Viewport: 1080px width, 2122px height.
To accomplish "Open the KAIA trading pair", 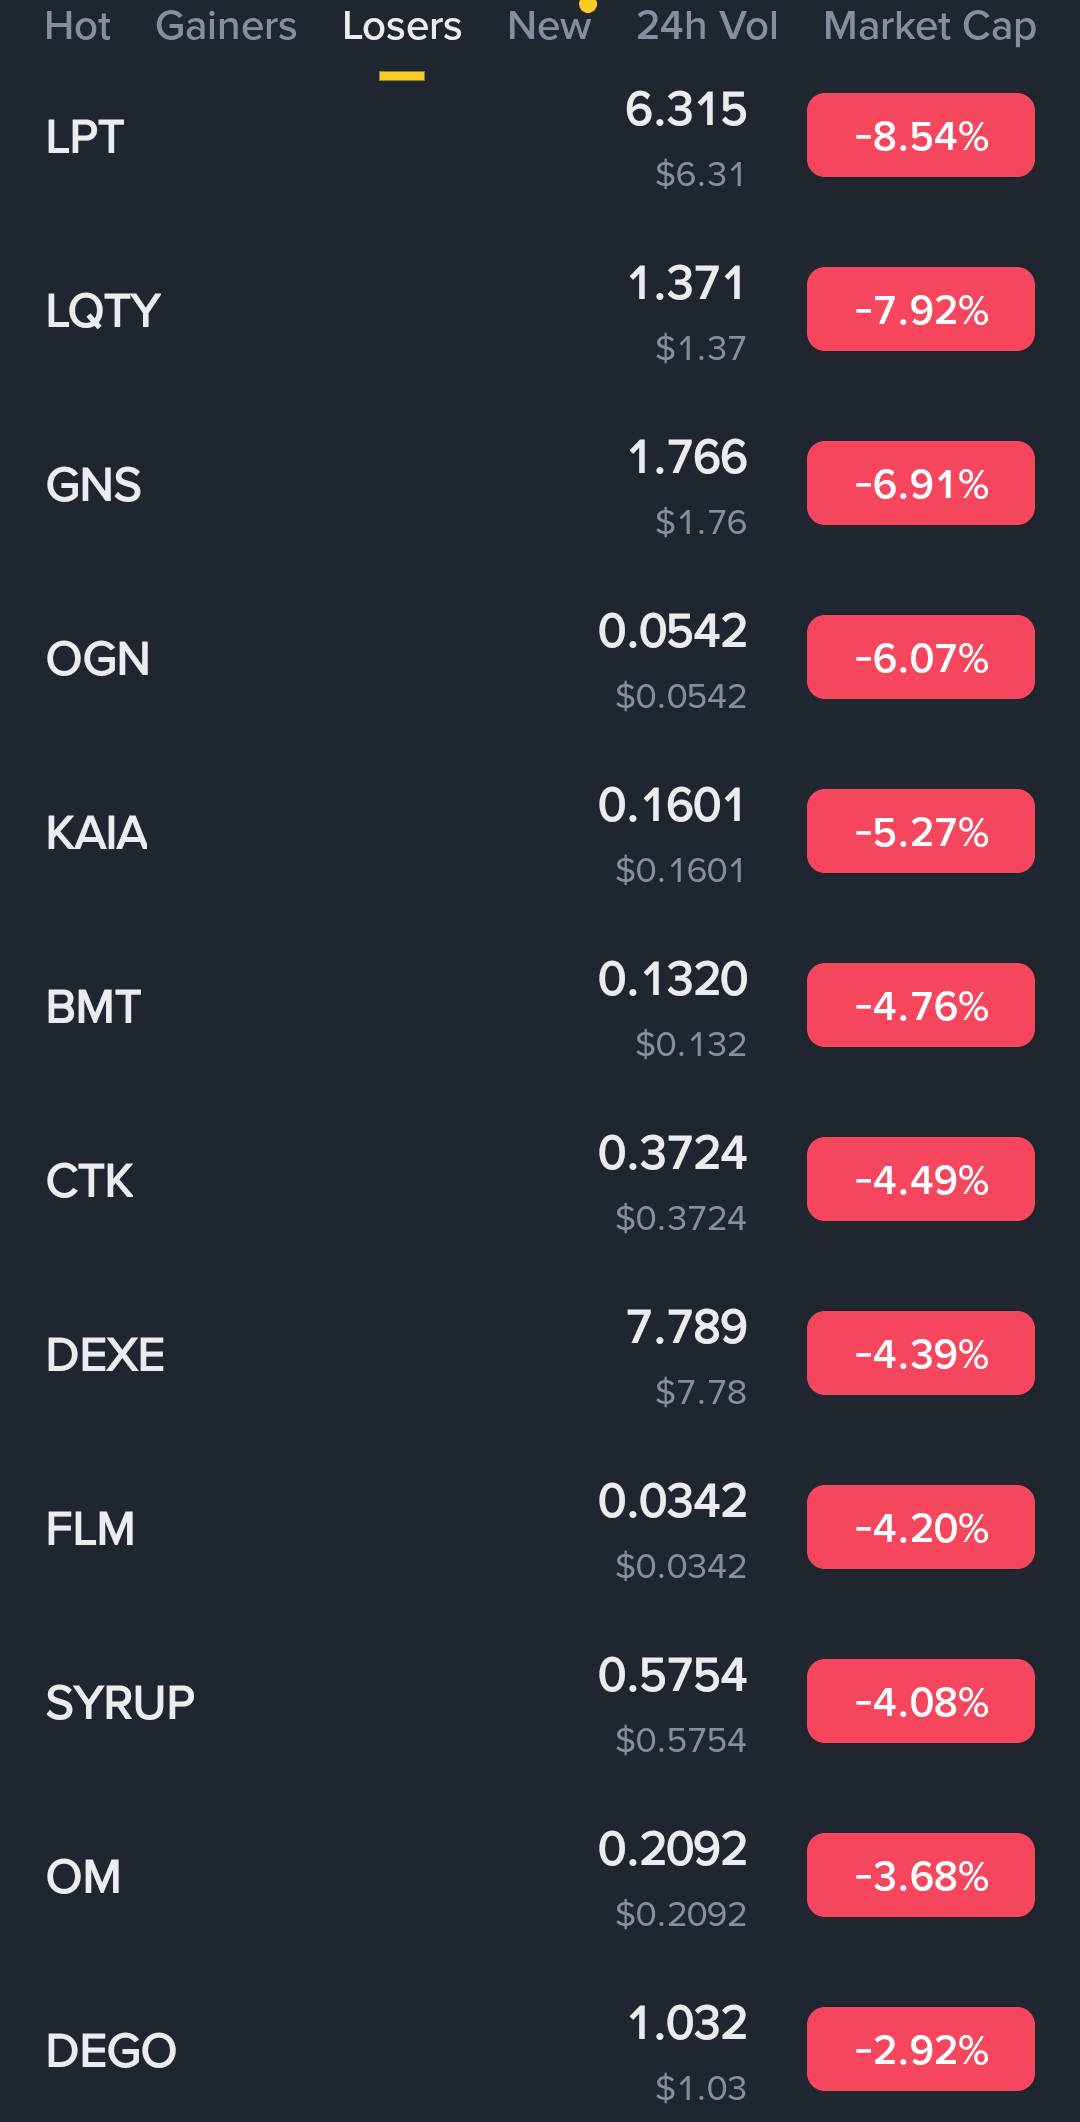I will 540,832.
